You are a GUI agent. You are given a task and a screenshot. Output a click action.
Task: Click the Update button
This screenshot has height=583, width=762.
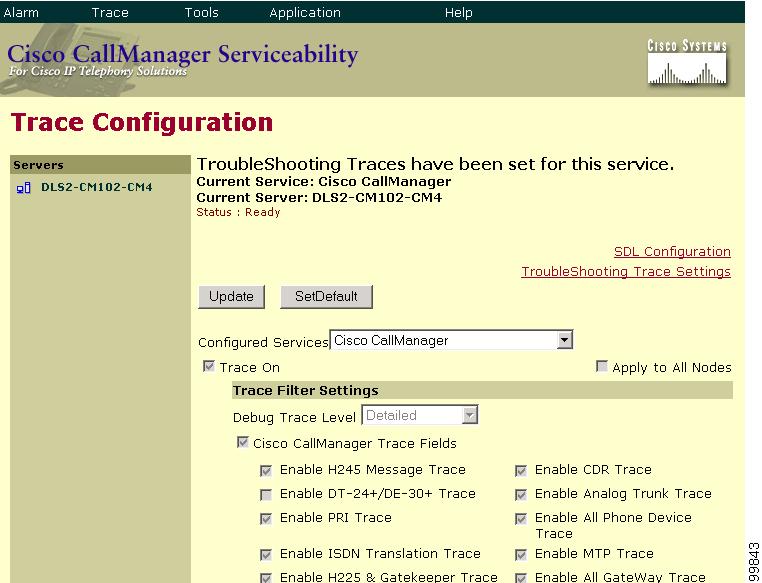(x=231, y=297)
